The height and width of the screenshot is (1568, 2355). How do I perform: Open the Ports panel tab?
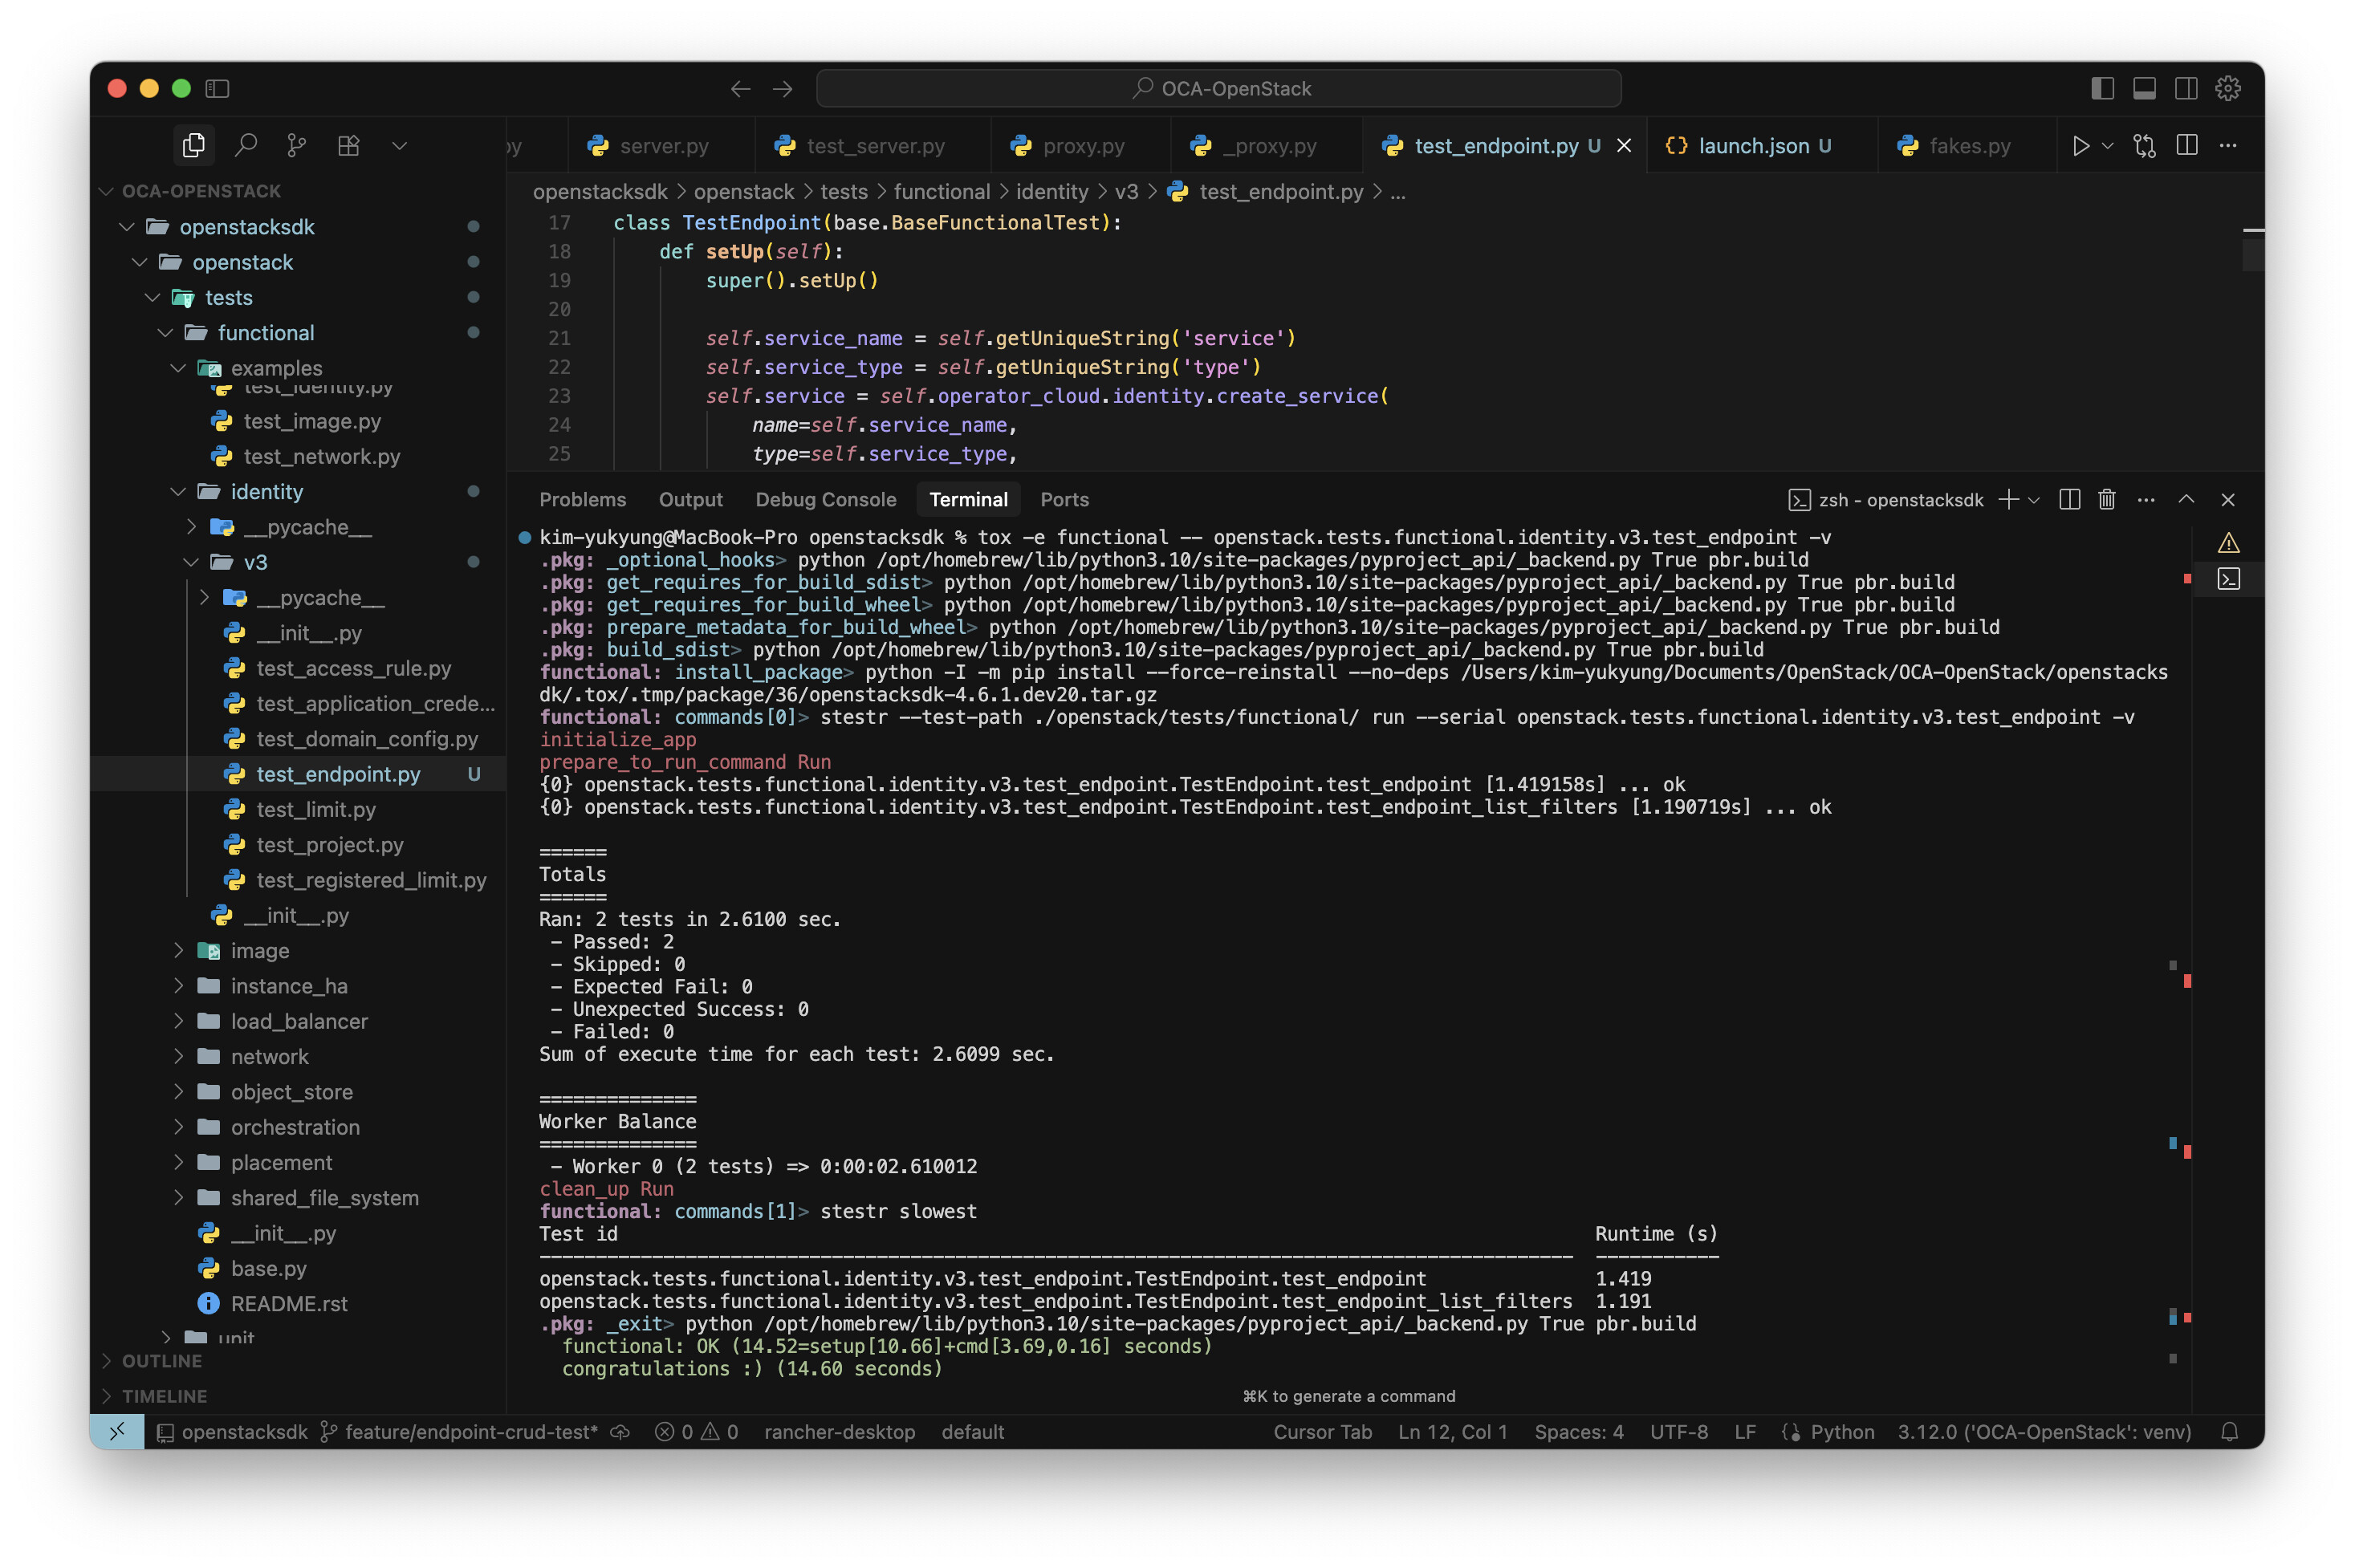pos(1064,499)
